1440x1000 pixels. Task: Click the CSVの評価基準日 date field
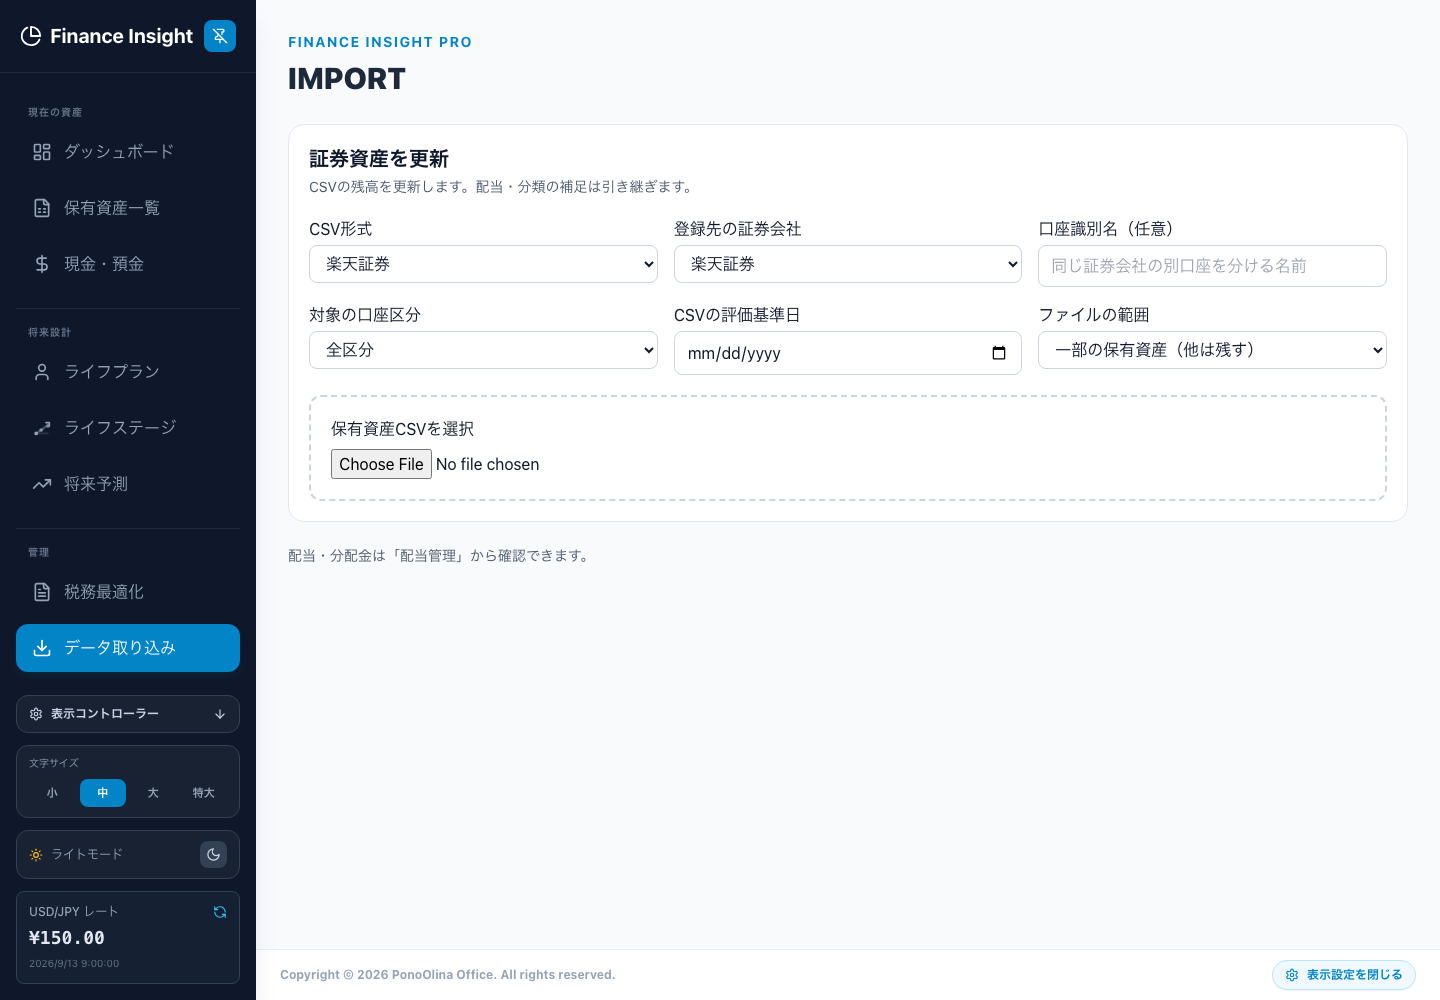pos(848,353)
